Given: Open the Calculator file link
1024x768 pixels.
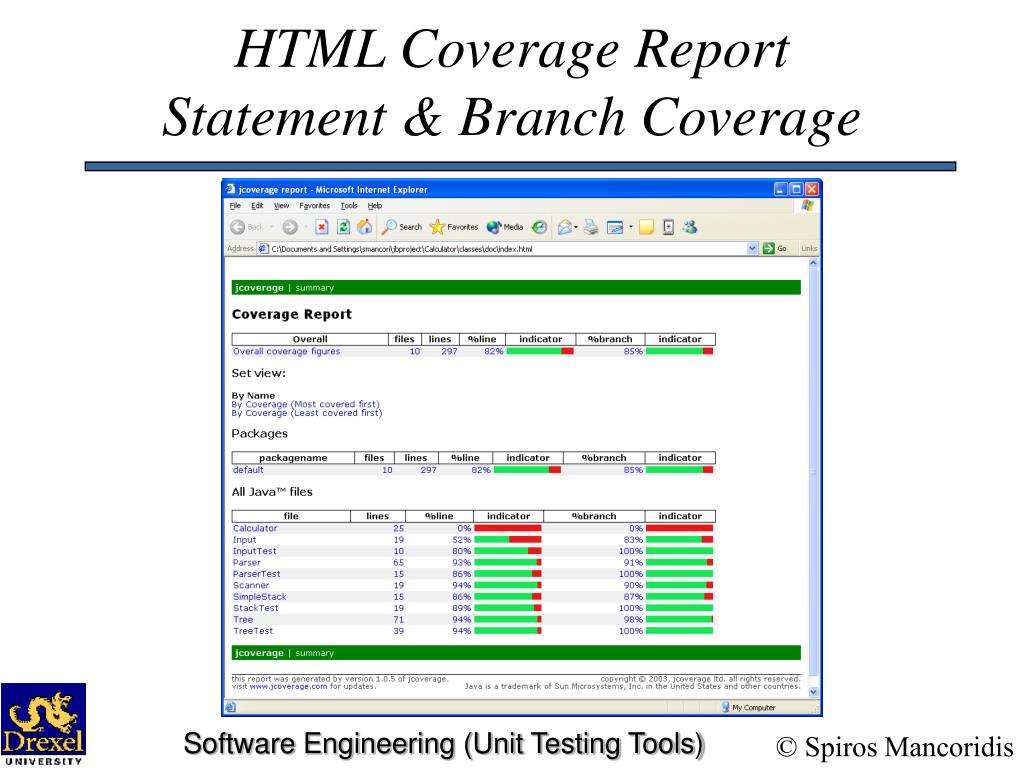Looking at the screenshot, I should click(x=255, y=528).
